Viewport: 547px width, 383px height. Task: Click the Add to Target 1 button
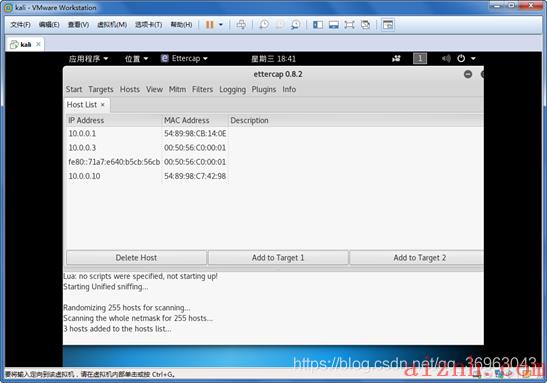[278, 258]
